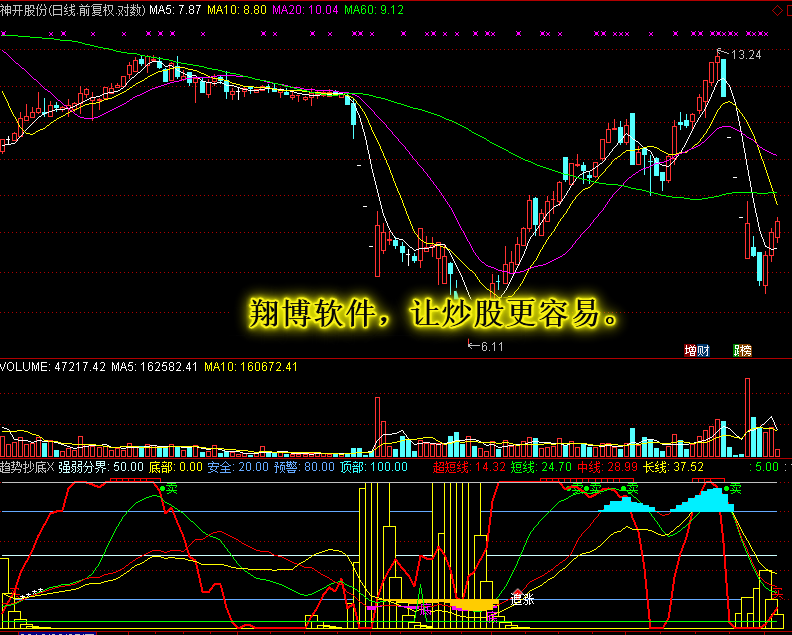Image resolution: width=792 pixels, height=635 pixels.
Task: Click the 底部: 0.00 value
Action: [176, 467]
